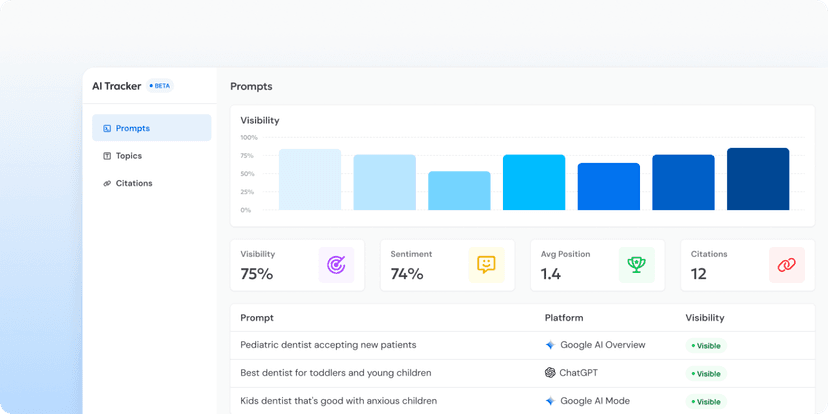
Task: Open 'Kids dentist that's good with anxious children'
Action: click(338, 401)
